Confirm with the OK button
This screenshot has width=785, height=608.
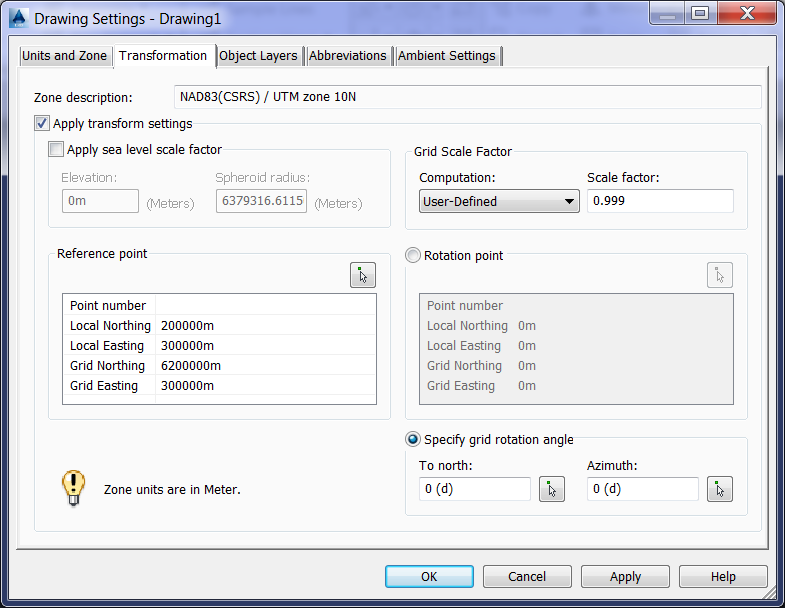click(429, 576)
